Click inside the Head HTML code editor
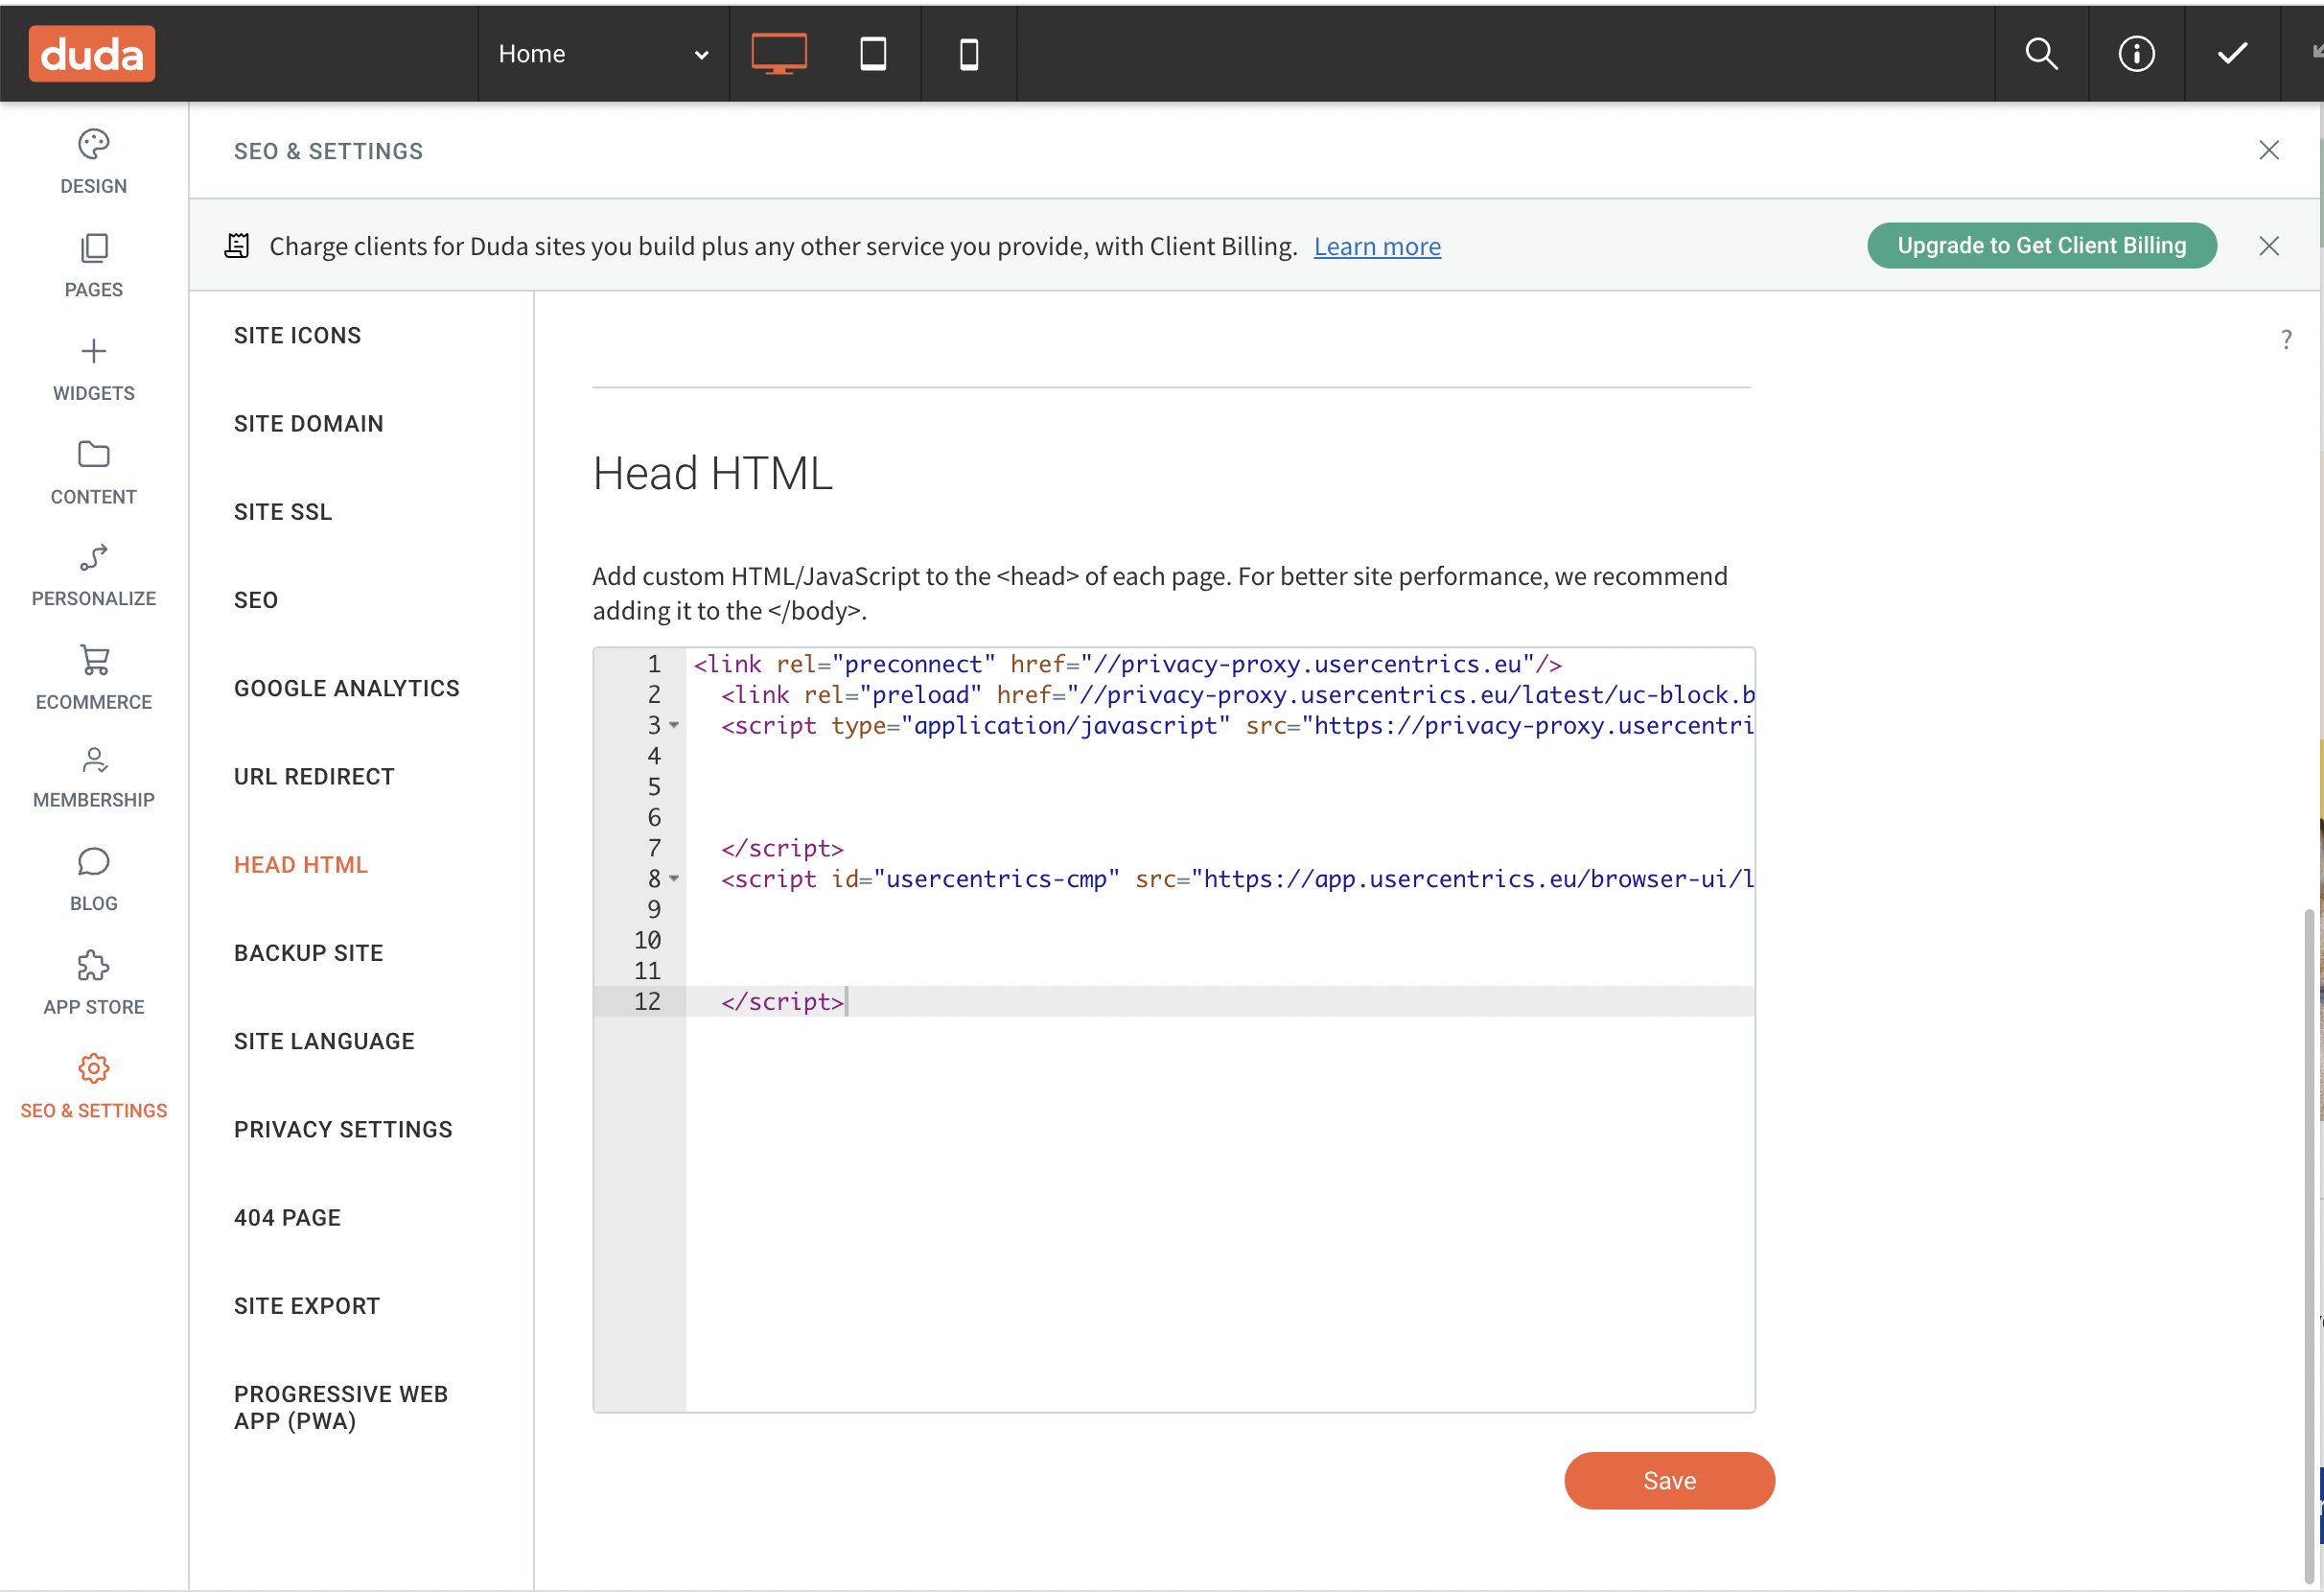Viewport: 2324px width, 1592px height. pos(1218,1200)
